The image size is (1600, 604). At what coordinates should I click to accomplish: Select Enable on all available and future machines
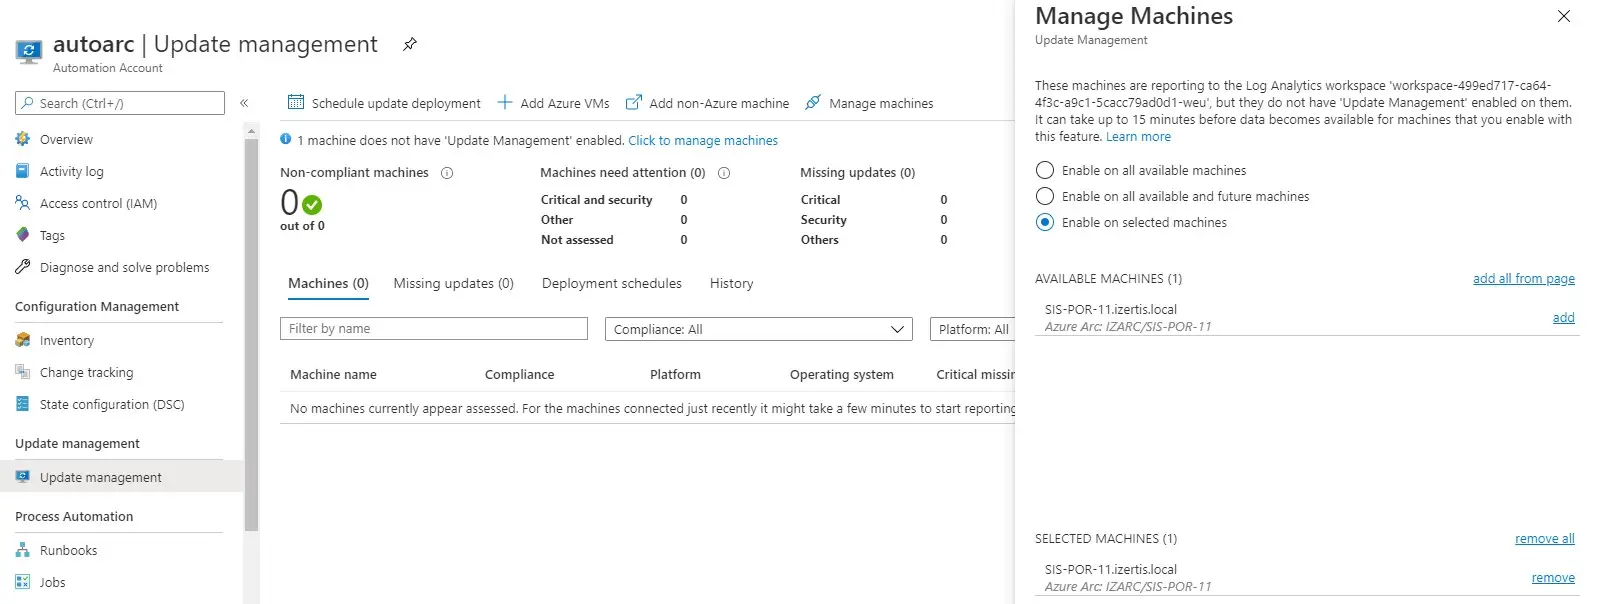pos(1045,196)
